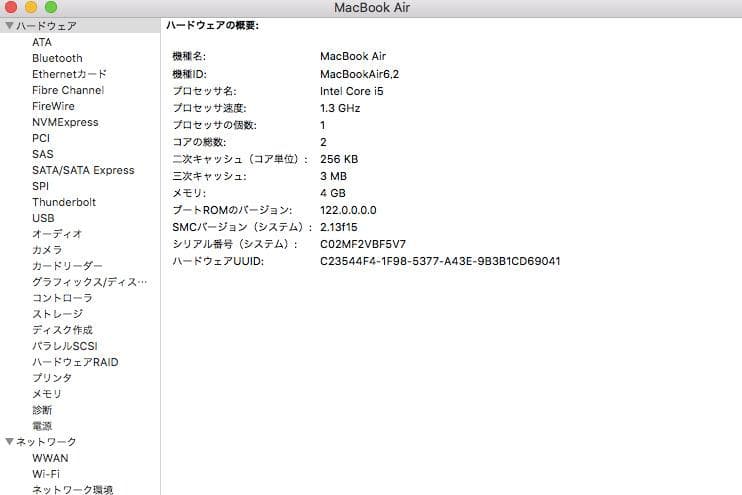Click the processor speed 1.3 GHz
Image resolution: width=742 pixels, height=495 pixels.
(x=340, y=108)
